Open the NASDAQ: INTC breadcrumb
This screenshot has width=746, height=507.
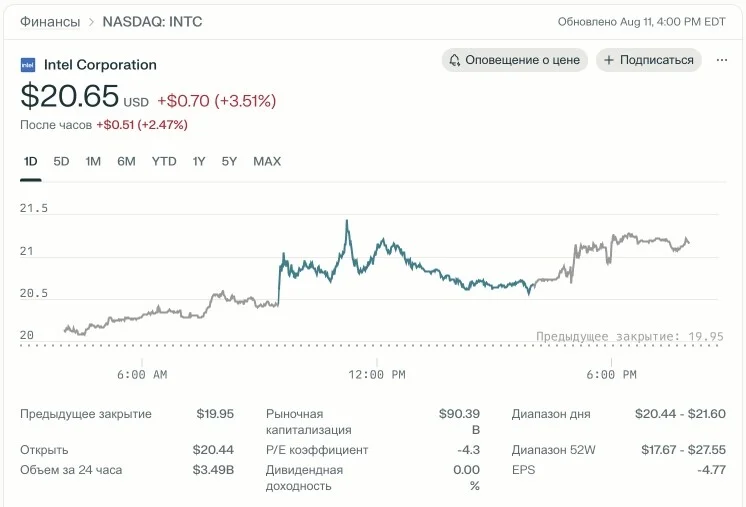tap(152, 22)
